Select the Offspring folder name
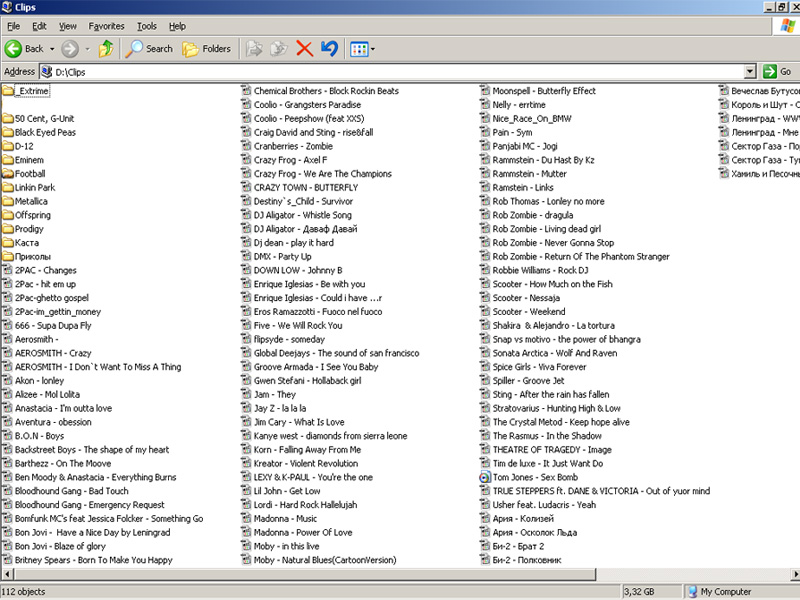The image size is (800, 600). [x=33, y=215]
